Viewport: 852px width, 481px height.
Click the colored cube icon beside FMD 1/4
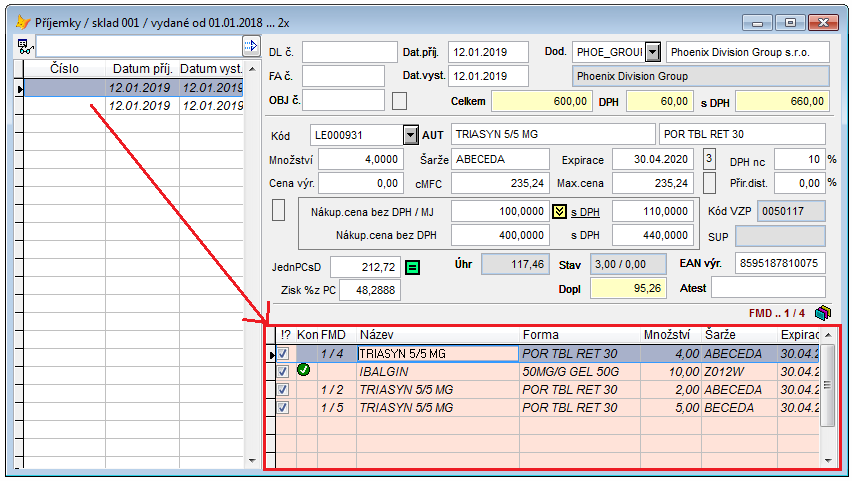coord(823,313)
